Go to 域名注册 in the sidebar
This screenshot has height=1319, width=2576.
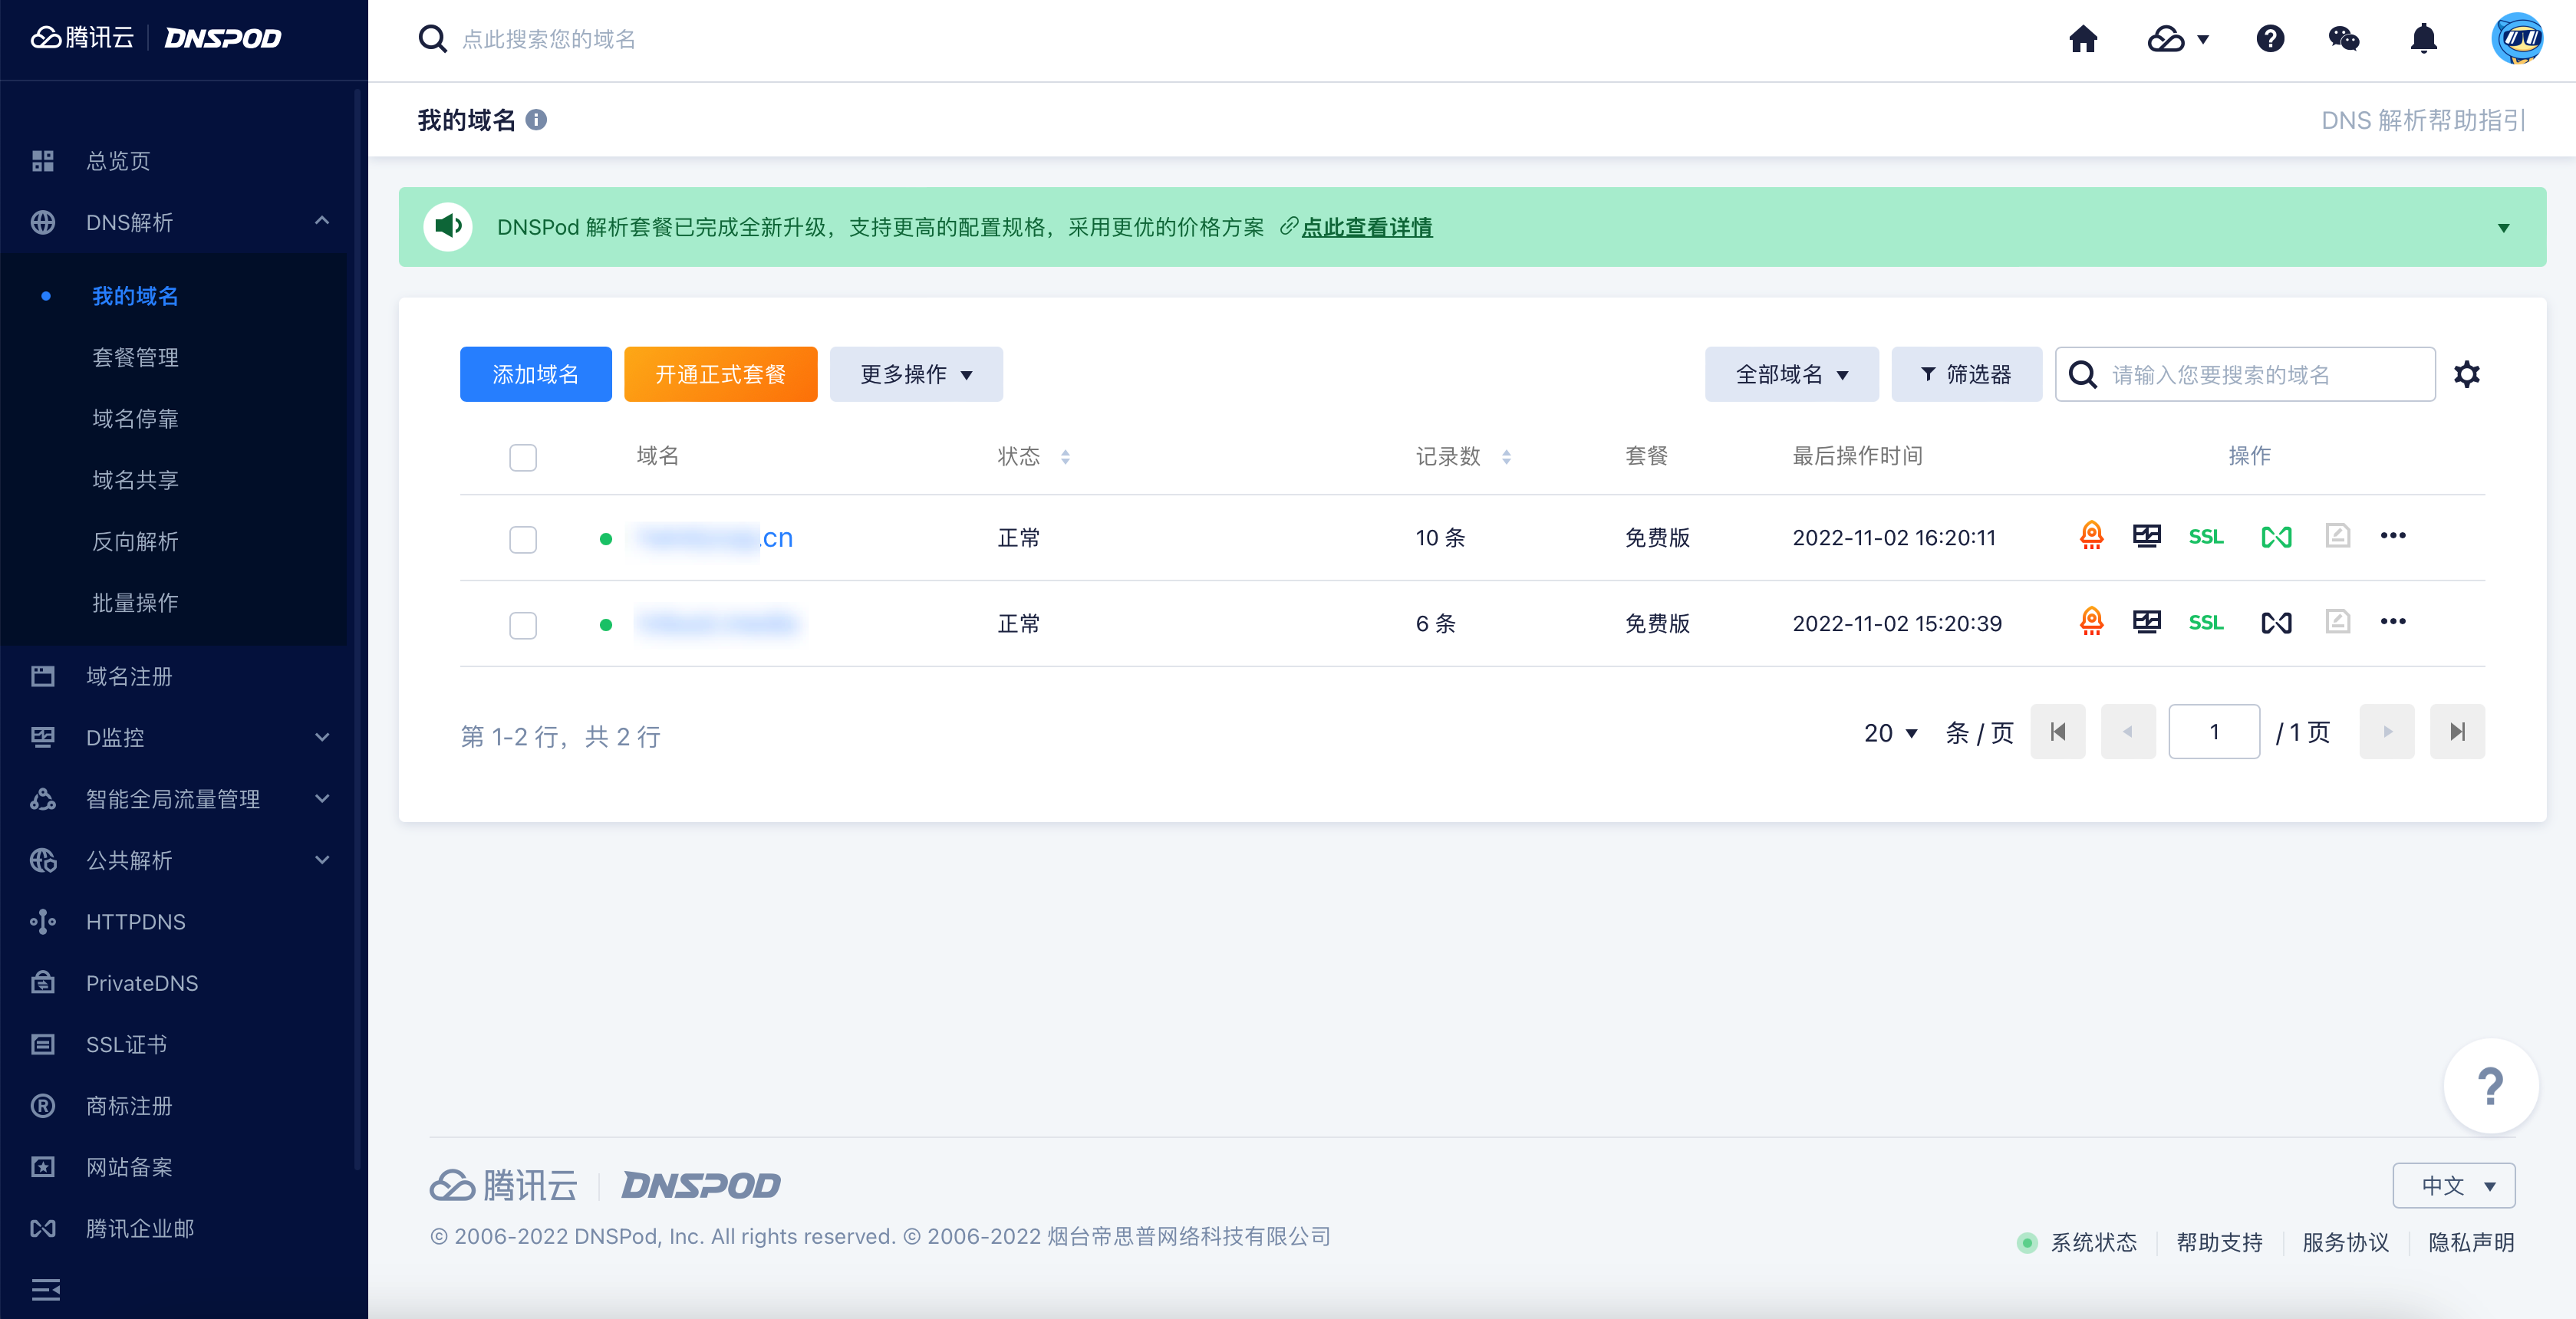(128, 676)
